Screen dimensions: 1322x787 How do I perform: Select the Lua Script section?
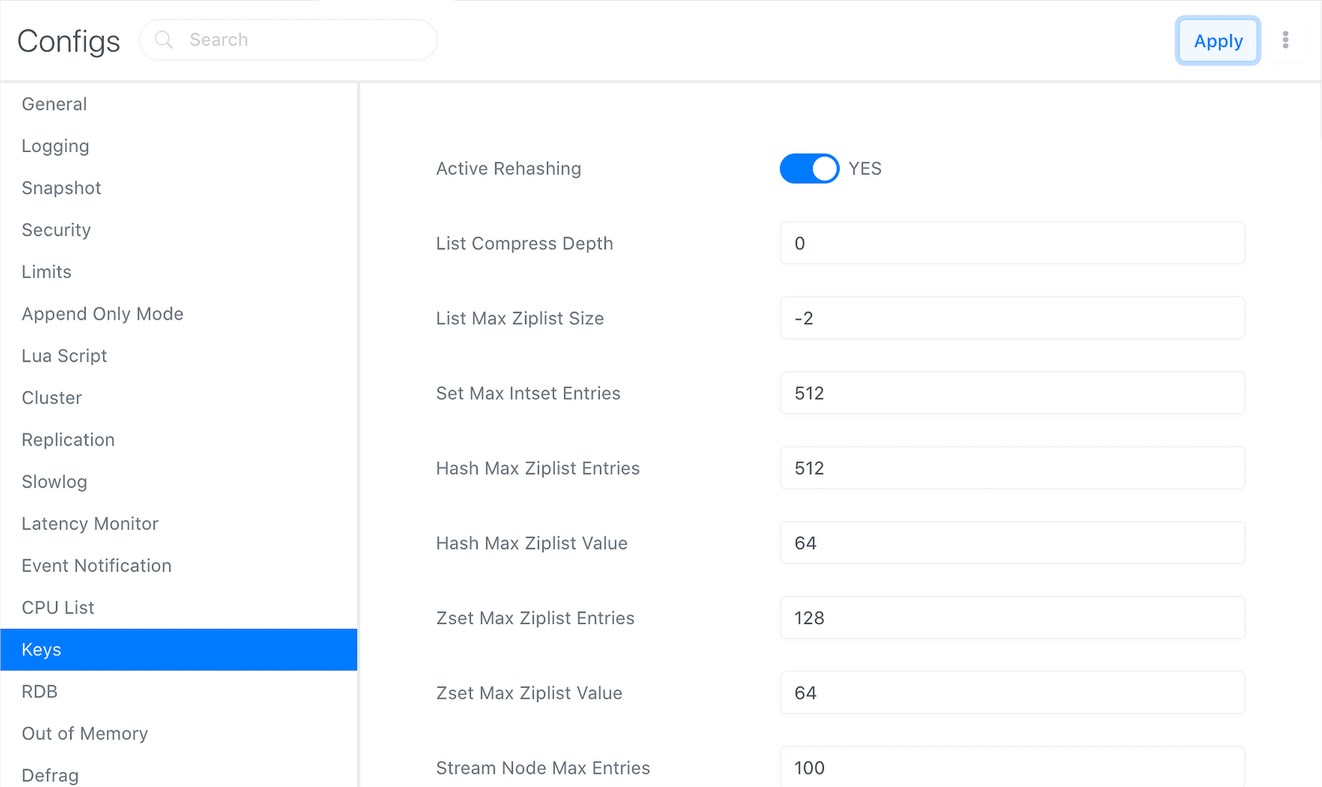(64, 356)
